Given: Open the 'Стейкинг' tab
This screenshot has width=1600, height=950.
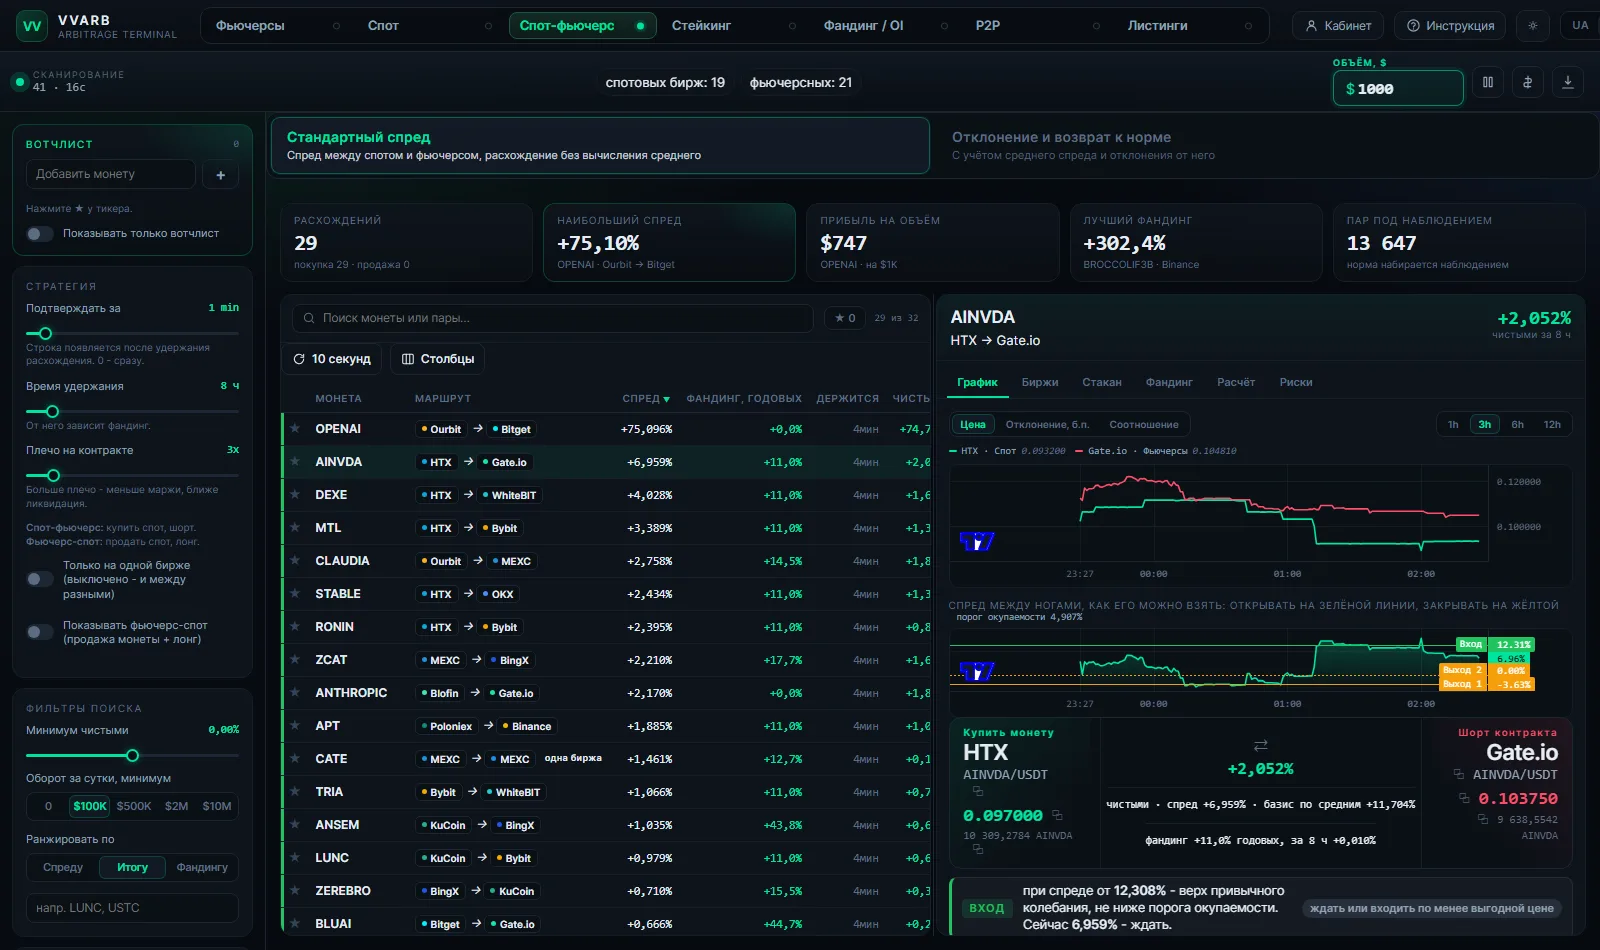Looking at the screenshot, I should tap(701, 26).
